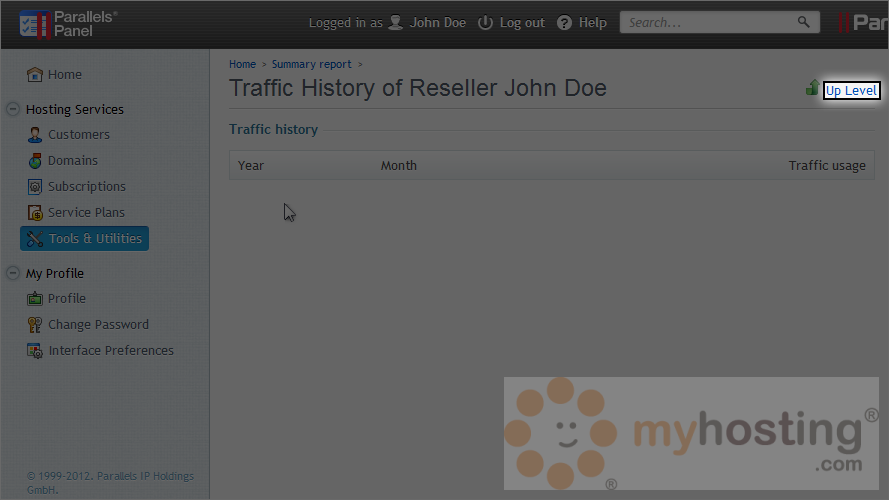Open the Service Plans page

[86, 213]
